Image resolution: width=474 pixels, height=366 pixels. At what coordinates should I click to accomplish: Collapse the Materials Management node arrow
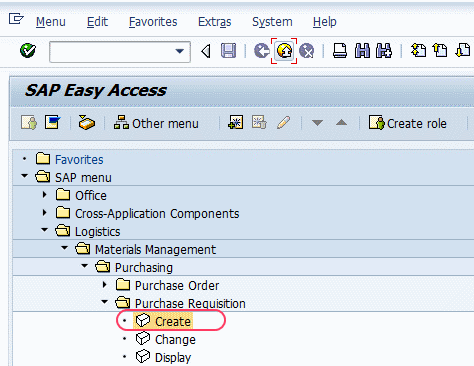click(x=65, y=248)
